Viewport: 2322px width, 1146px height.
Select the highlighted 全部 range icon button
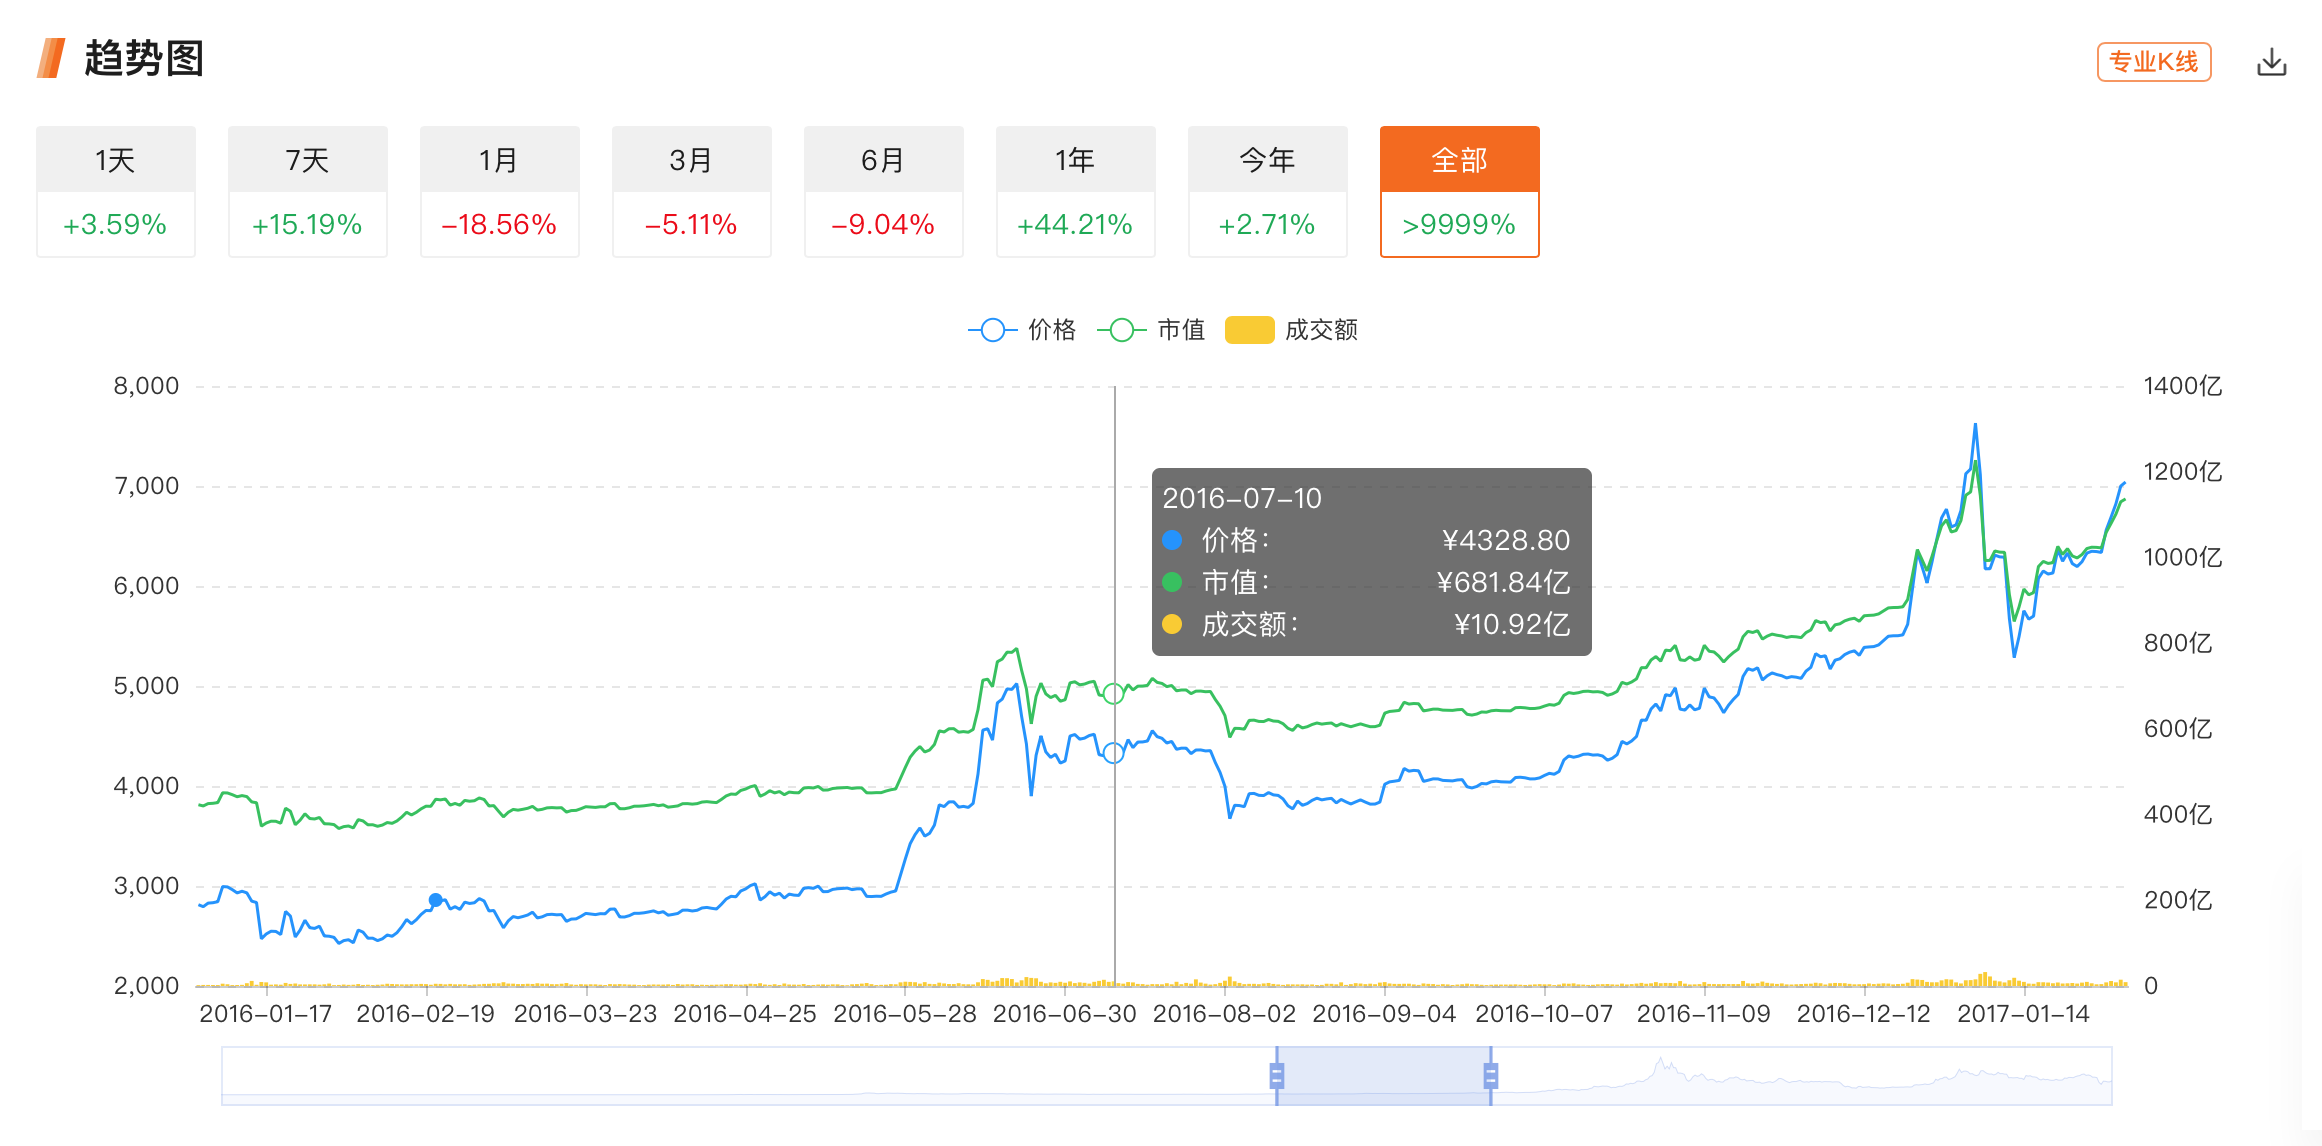[1459, 158]
